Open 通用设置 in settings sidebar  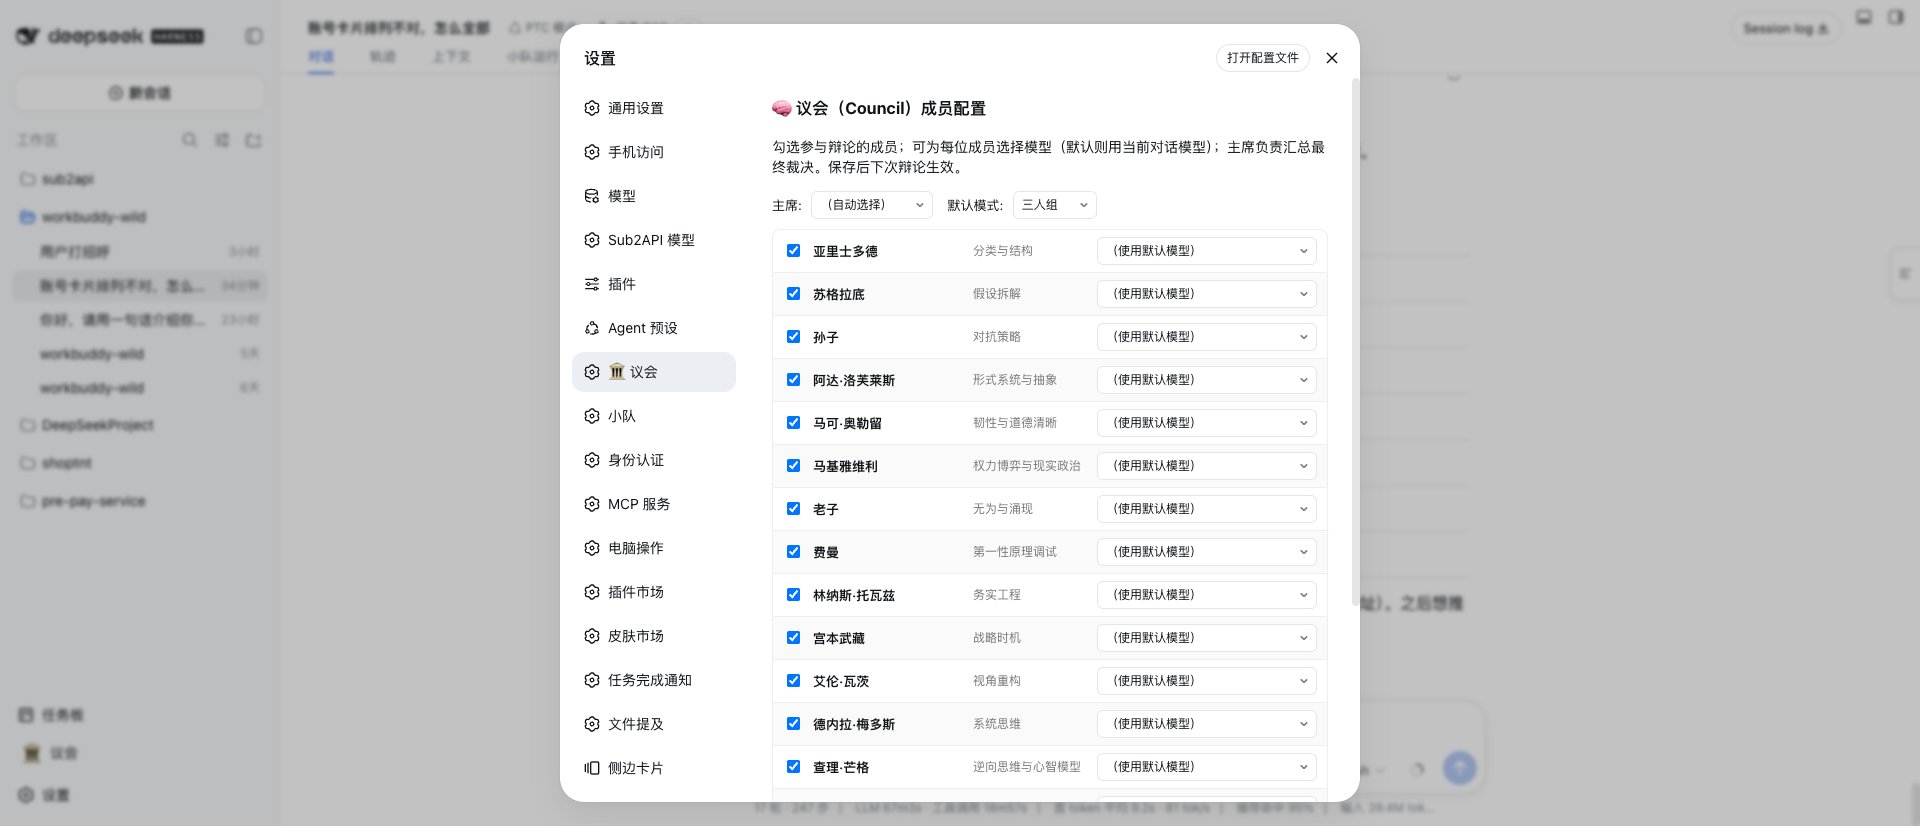pos(654,108)
